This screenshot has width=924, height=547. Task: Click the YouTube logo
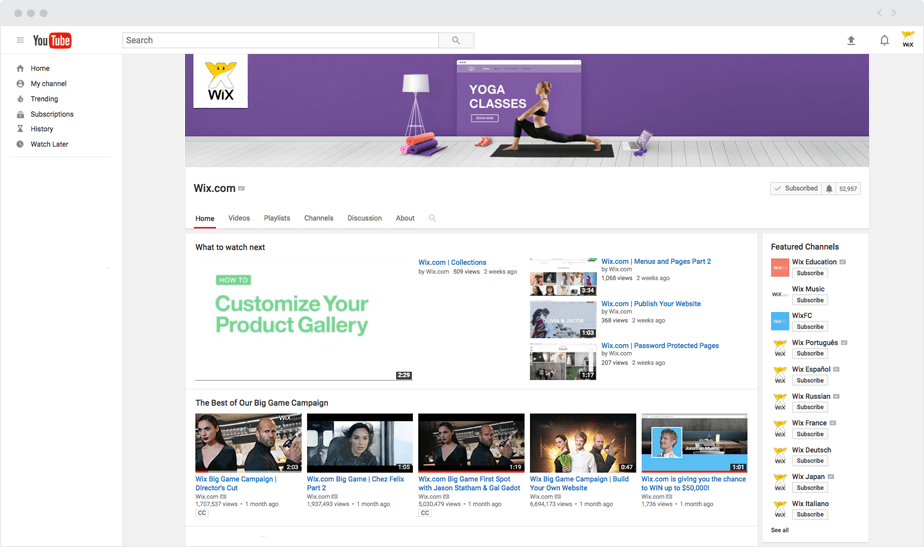pos(52,40)
